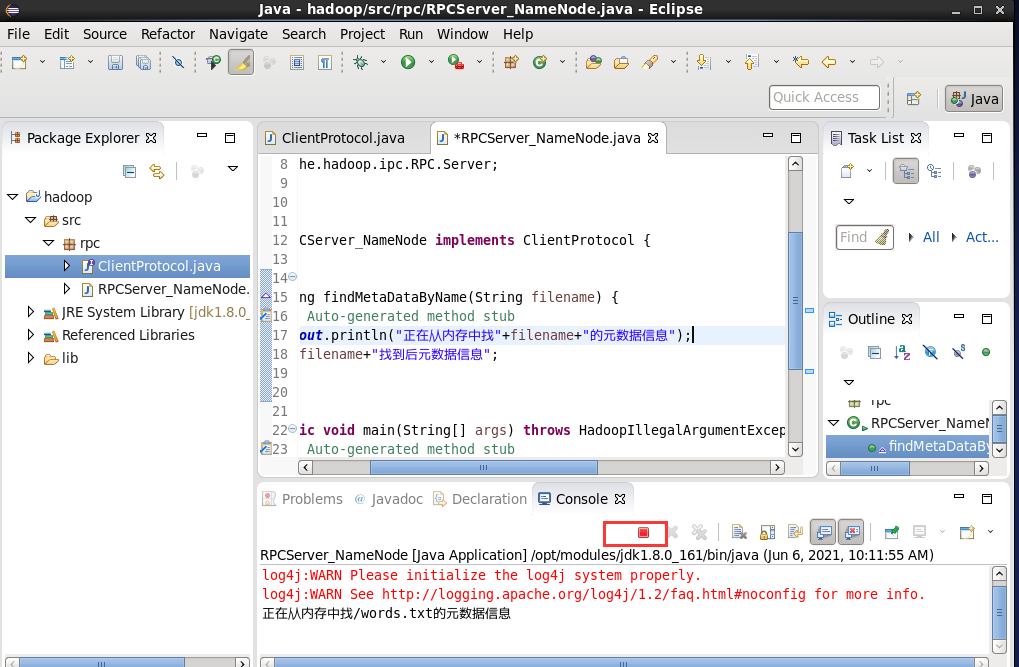Toggle Show Console on standard error
Viewport: 1019px width, 667px height.
[851, 532]
